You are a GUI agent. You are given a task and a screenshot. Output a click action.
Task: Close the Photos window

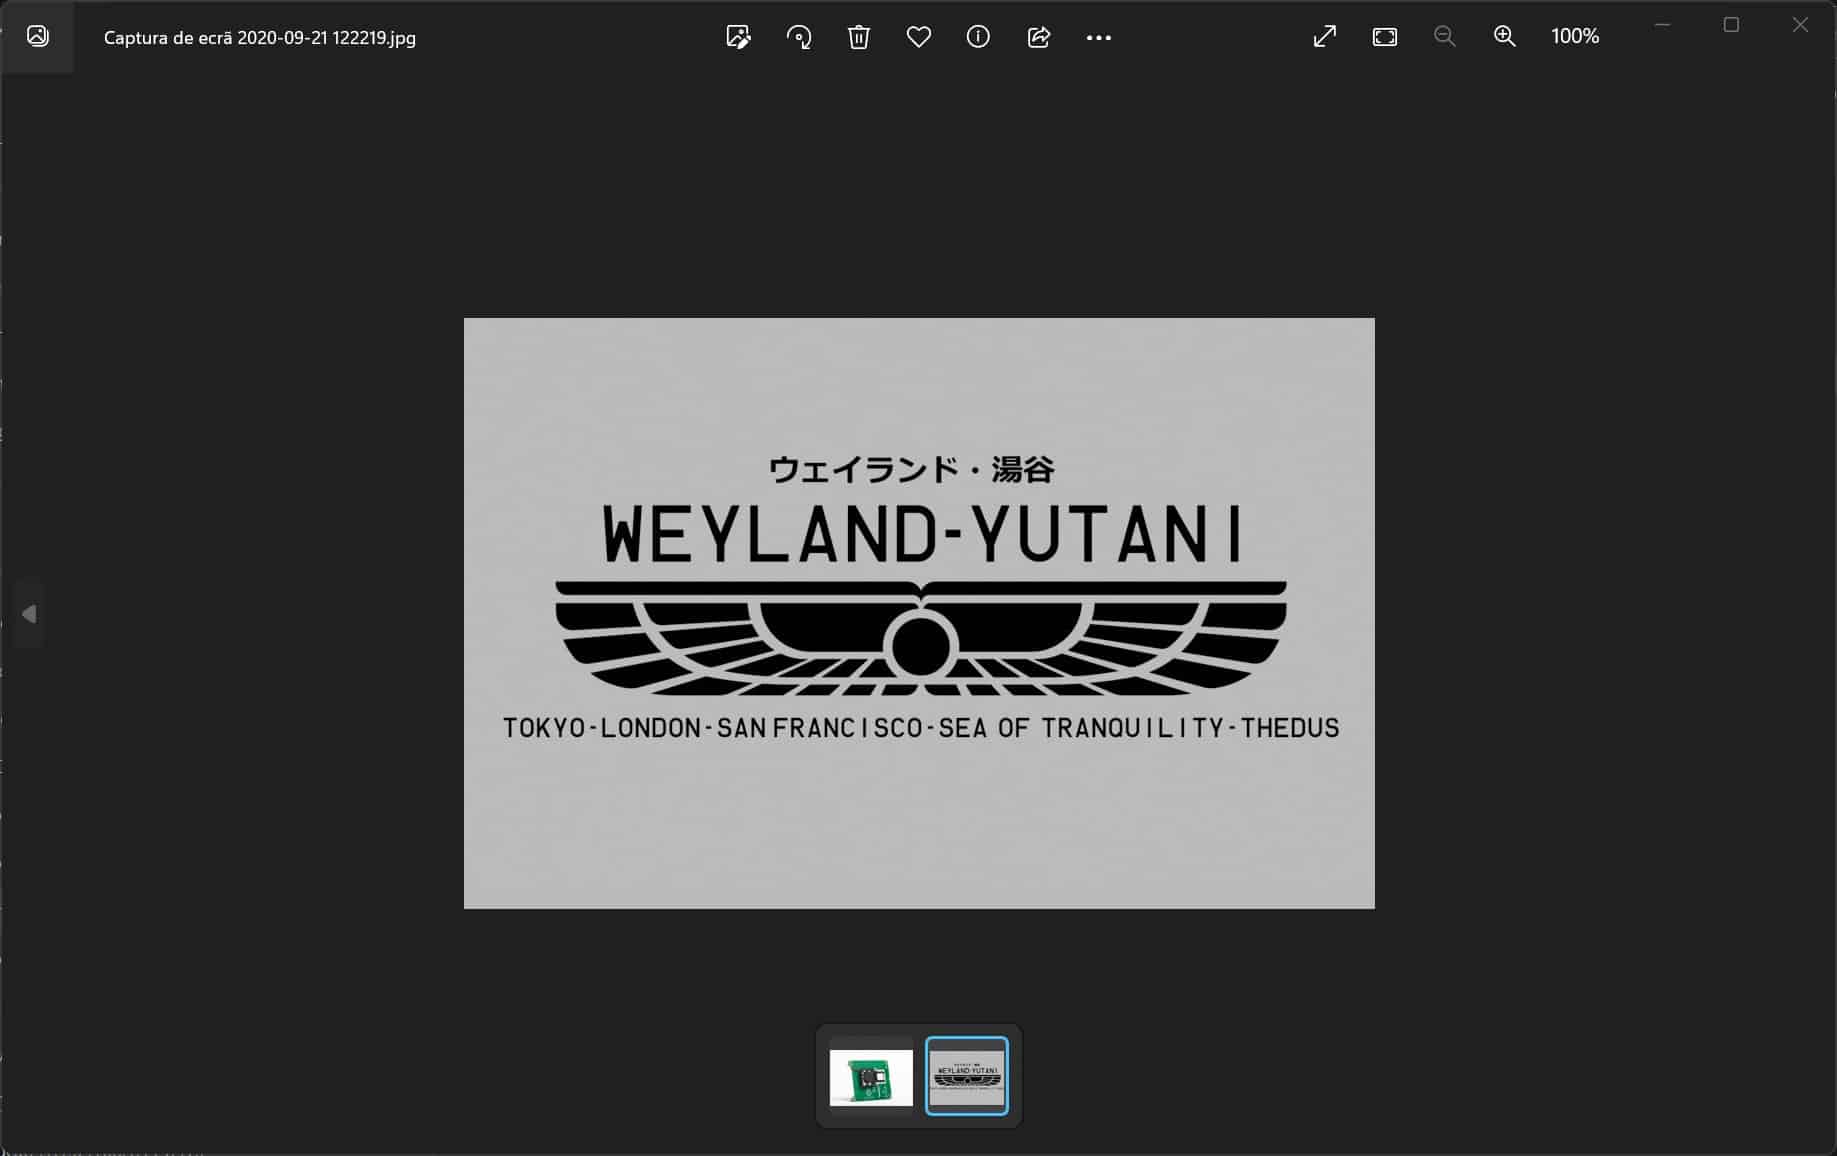(1800, 25)
